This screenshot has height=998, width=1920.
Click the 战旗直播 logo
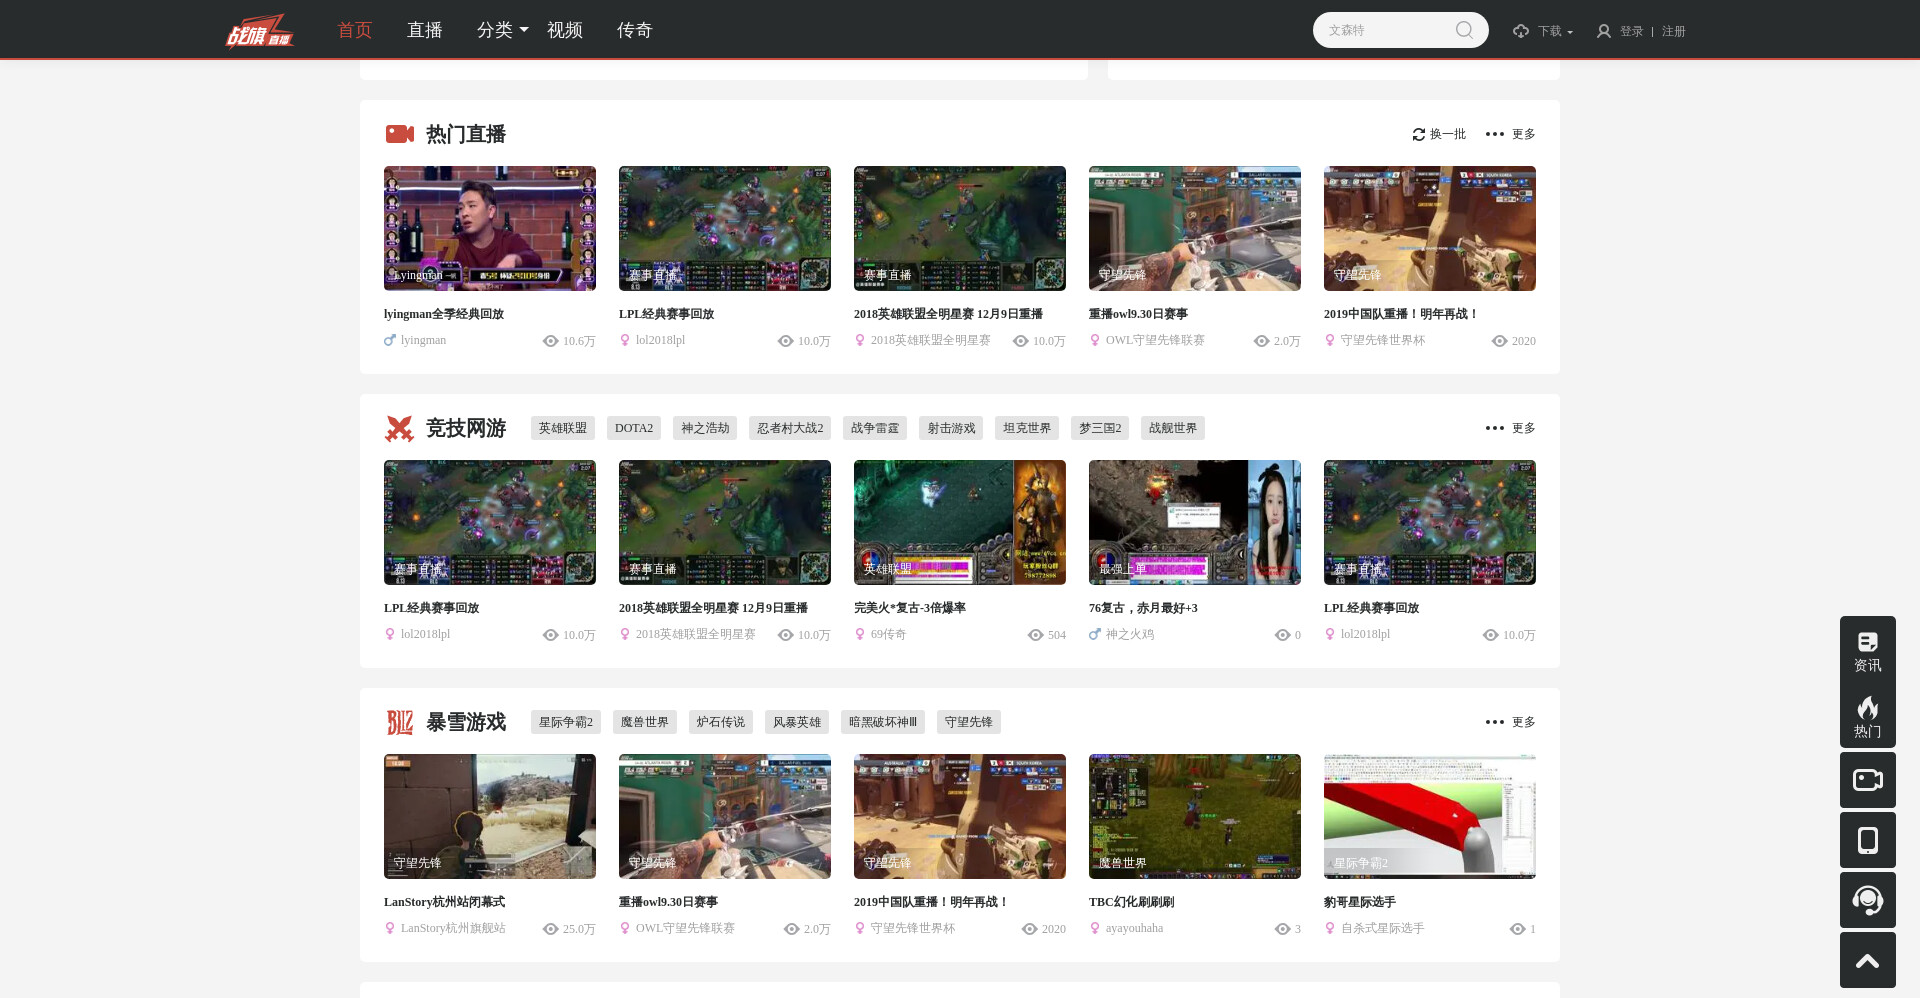(x=260, y=30)
